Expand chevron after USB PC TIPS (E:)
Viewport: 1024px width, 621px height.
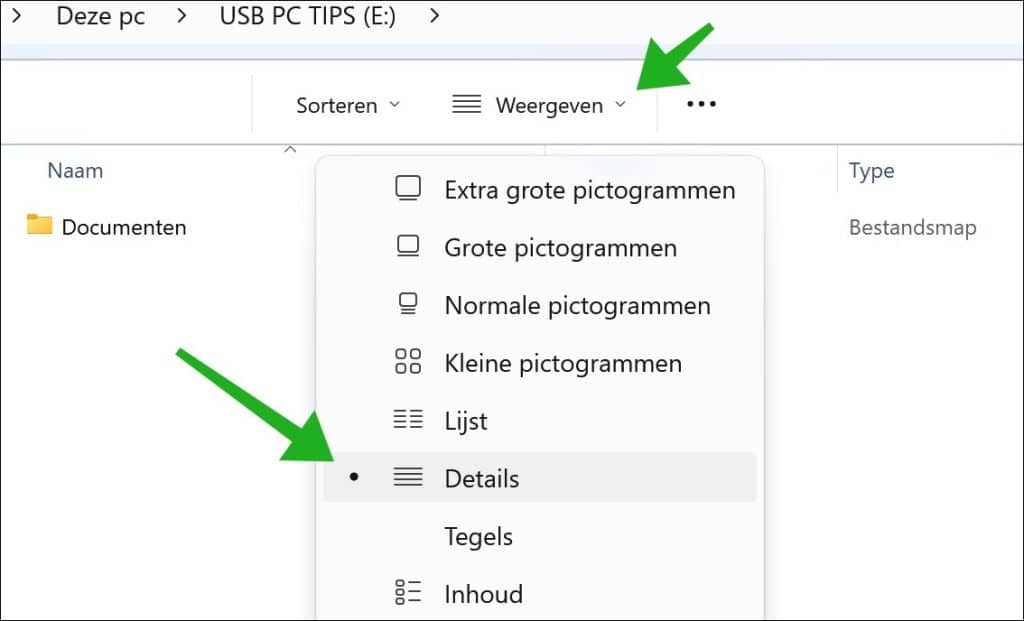(434, 16)
